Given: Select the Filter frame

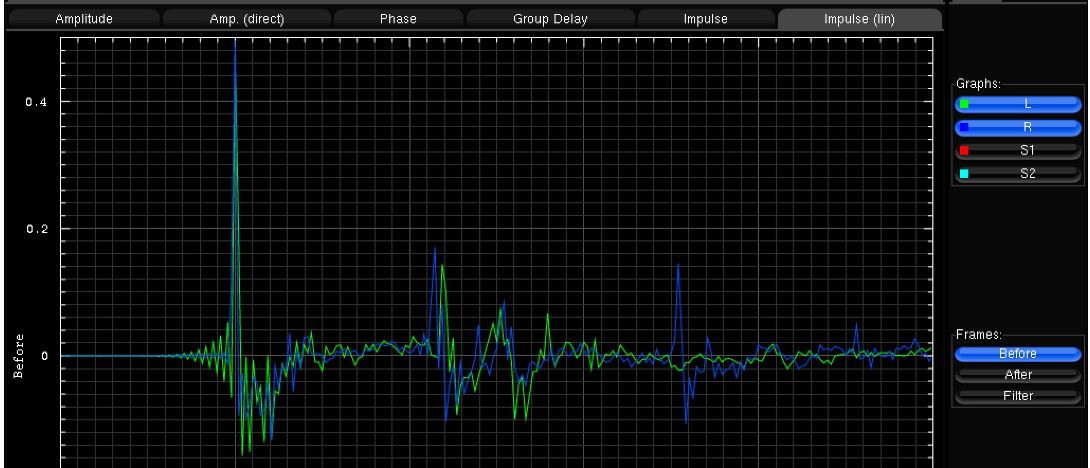Looking at the screenshot, I should click(x=1018, y=396).
